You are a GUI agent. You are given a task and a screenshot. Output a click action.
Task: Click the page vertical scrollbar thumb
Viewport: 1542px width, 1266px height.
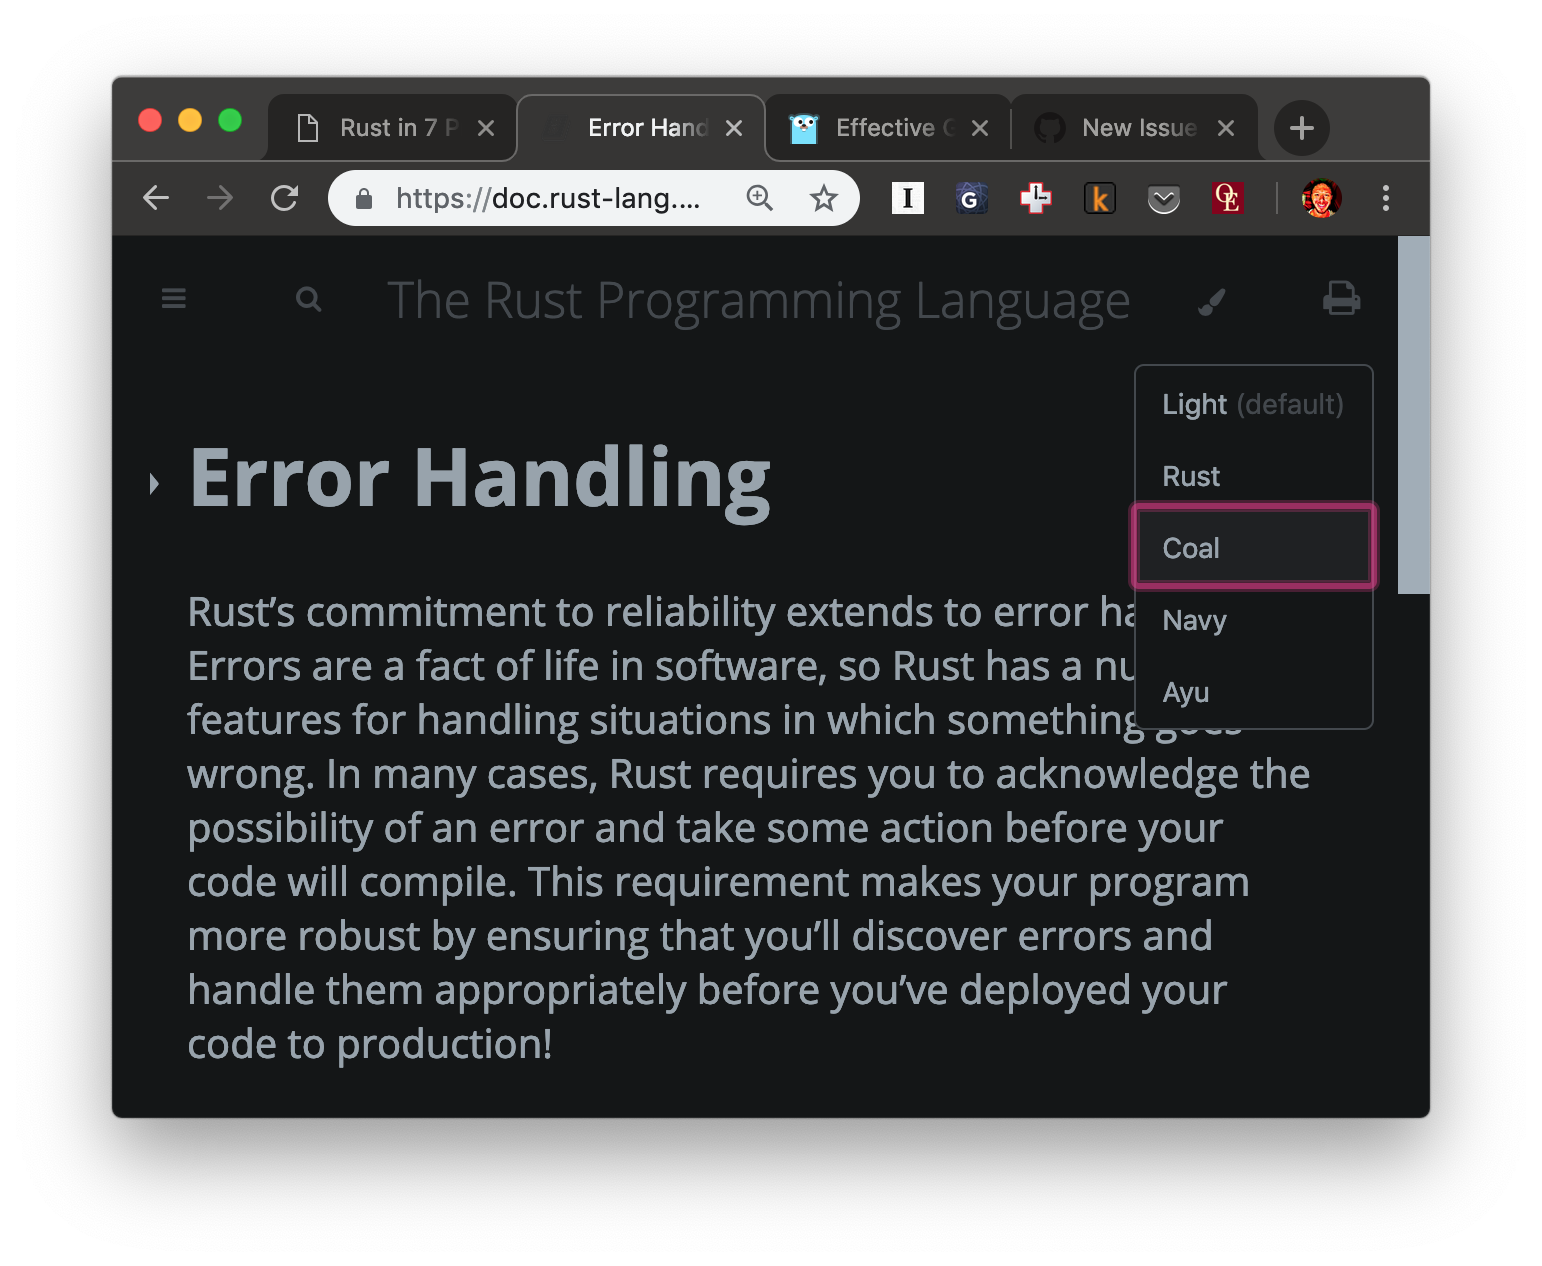(1413, 415)
